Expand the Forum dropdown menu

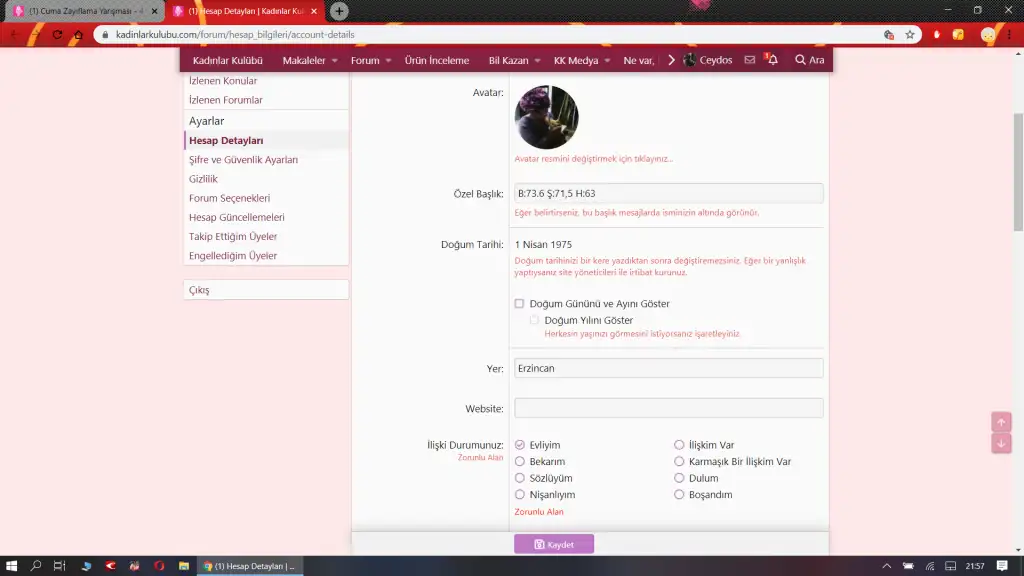coord(371,60)
